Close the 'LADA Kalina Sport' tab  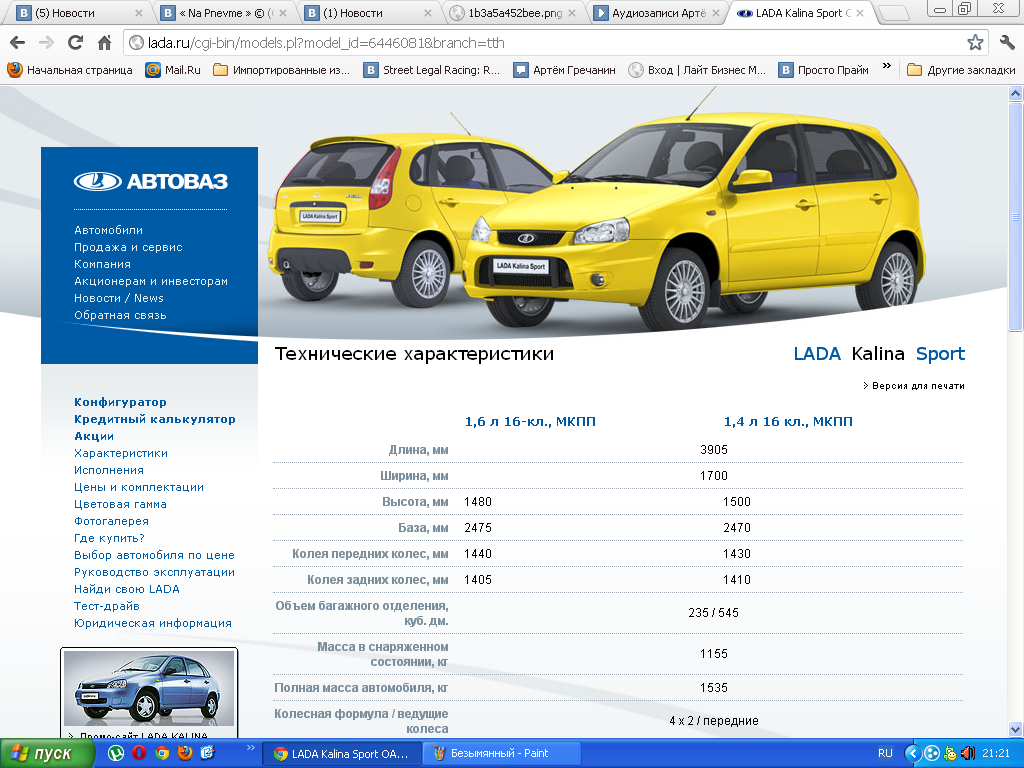point(859,13)
